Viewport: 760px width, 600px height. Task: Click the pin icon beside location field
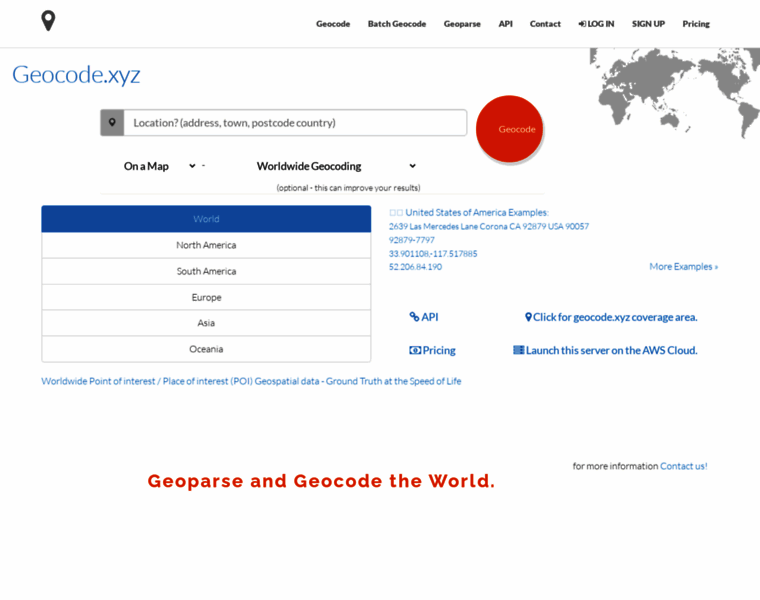pos(112,123)
